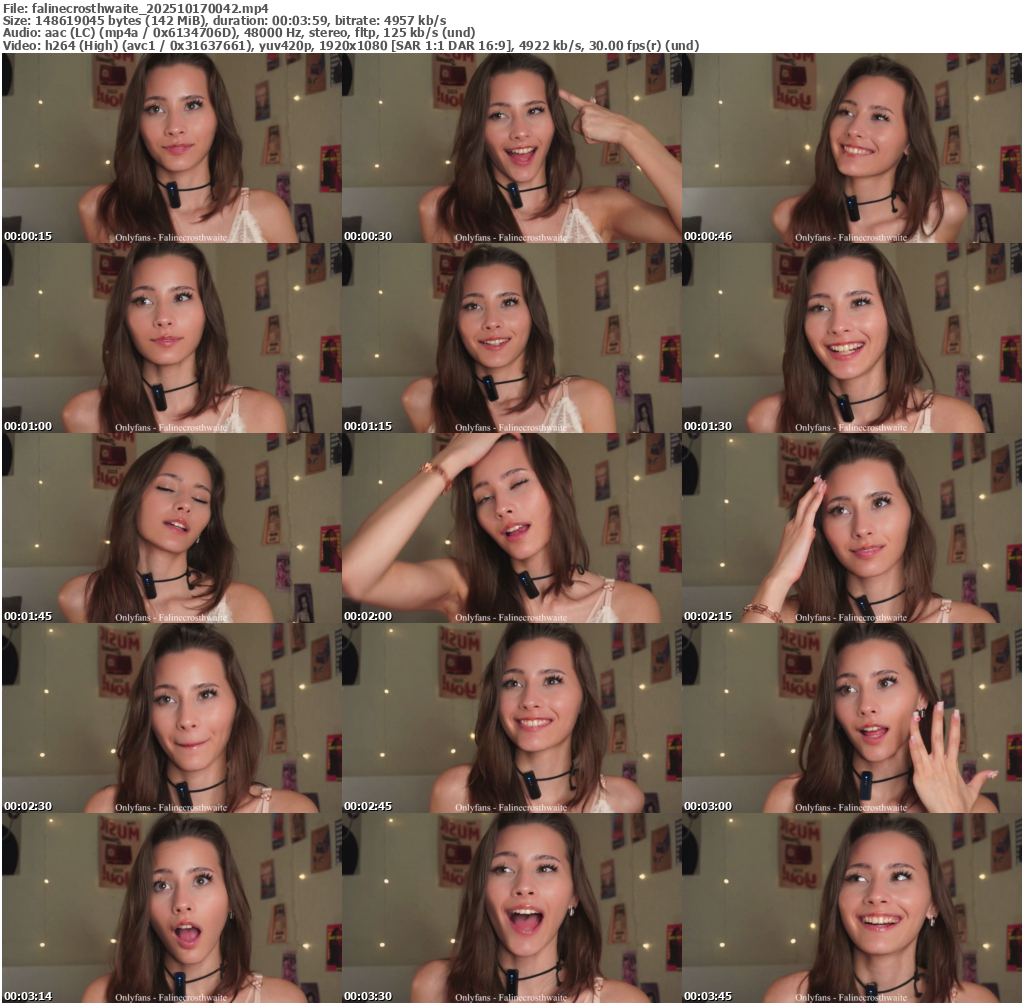This screenshot has width=1024, height=1003.
Task: Open the frame marked 00:03:00
Action: [x=851, y=718]
